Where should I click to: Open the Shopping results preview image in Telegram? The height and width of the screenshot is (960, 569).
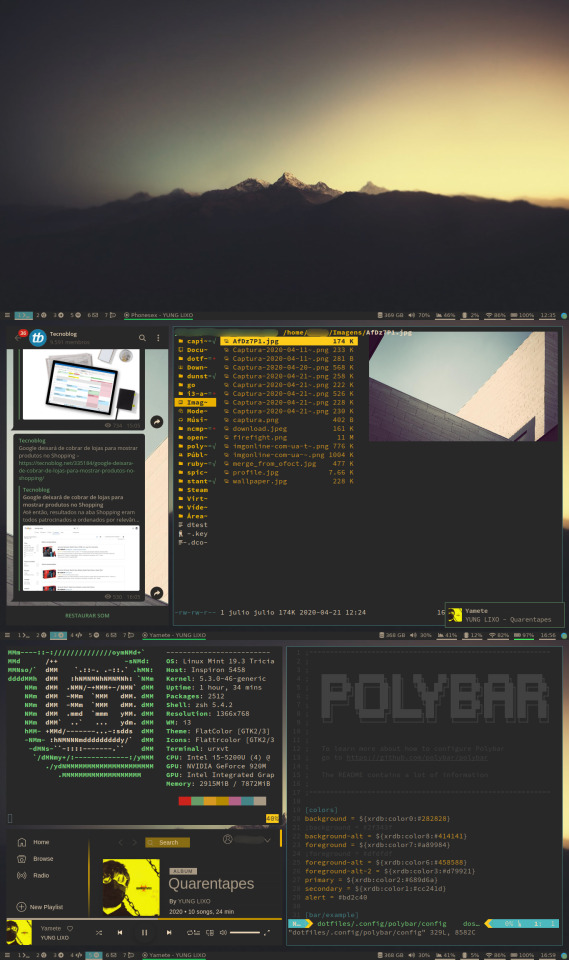(81, 557)
